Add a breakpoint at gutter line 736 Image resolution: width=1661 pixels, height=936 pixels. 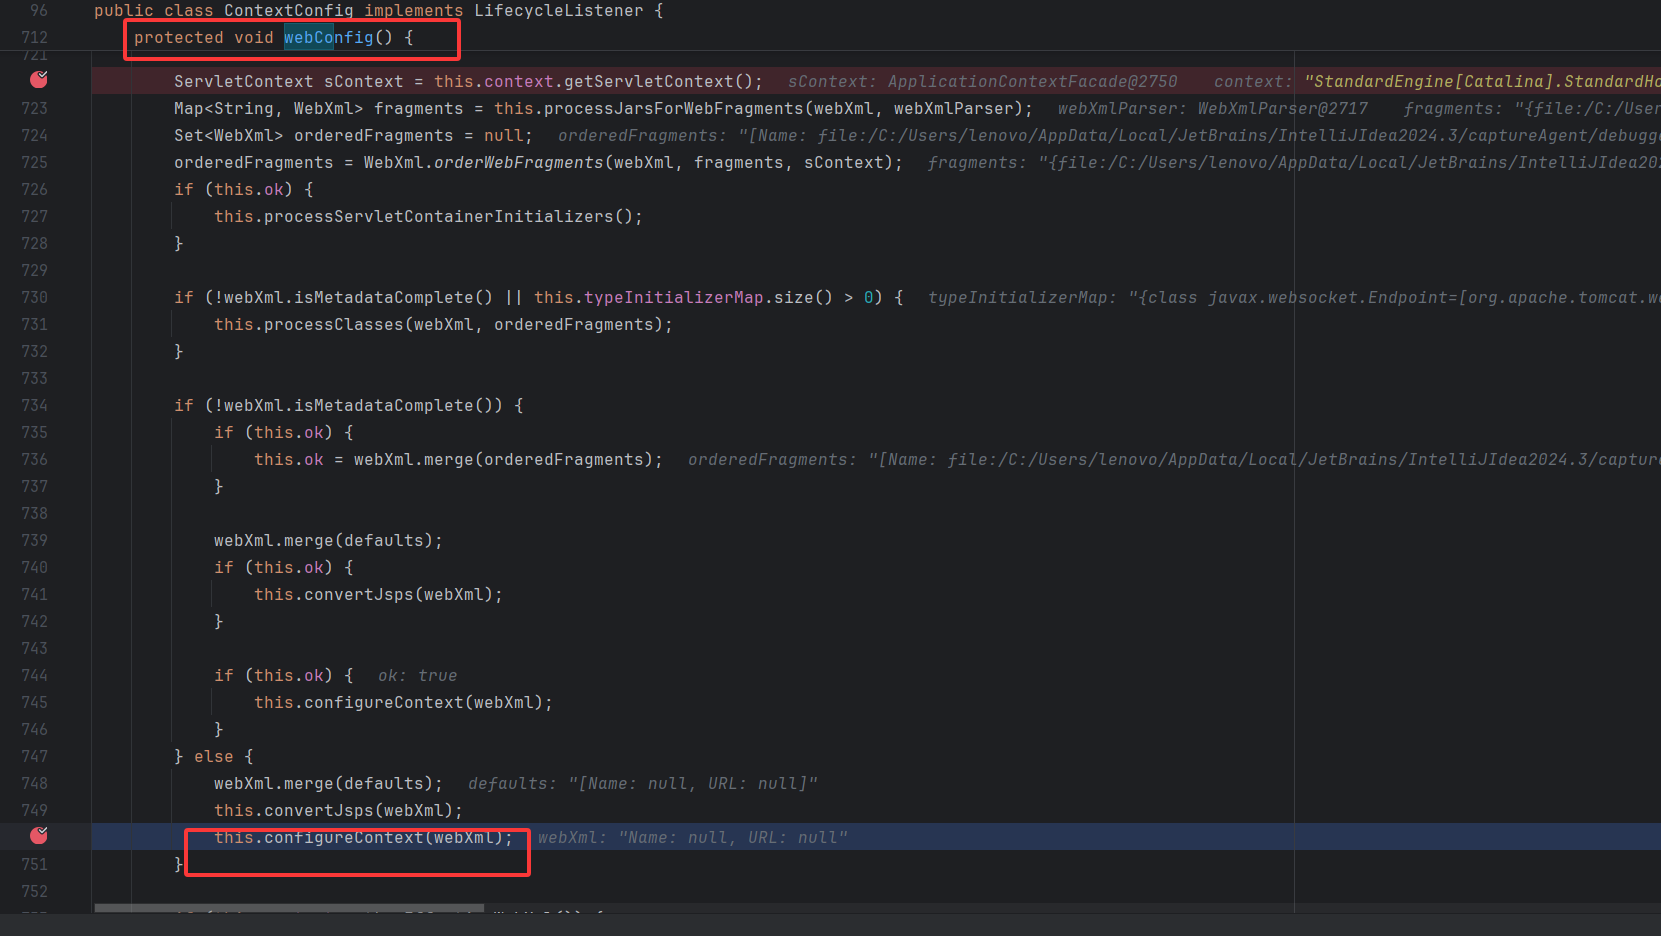[x=35, y=459]
